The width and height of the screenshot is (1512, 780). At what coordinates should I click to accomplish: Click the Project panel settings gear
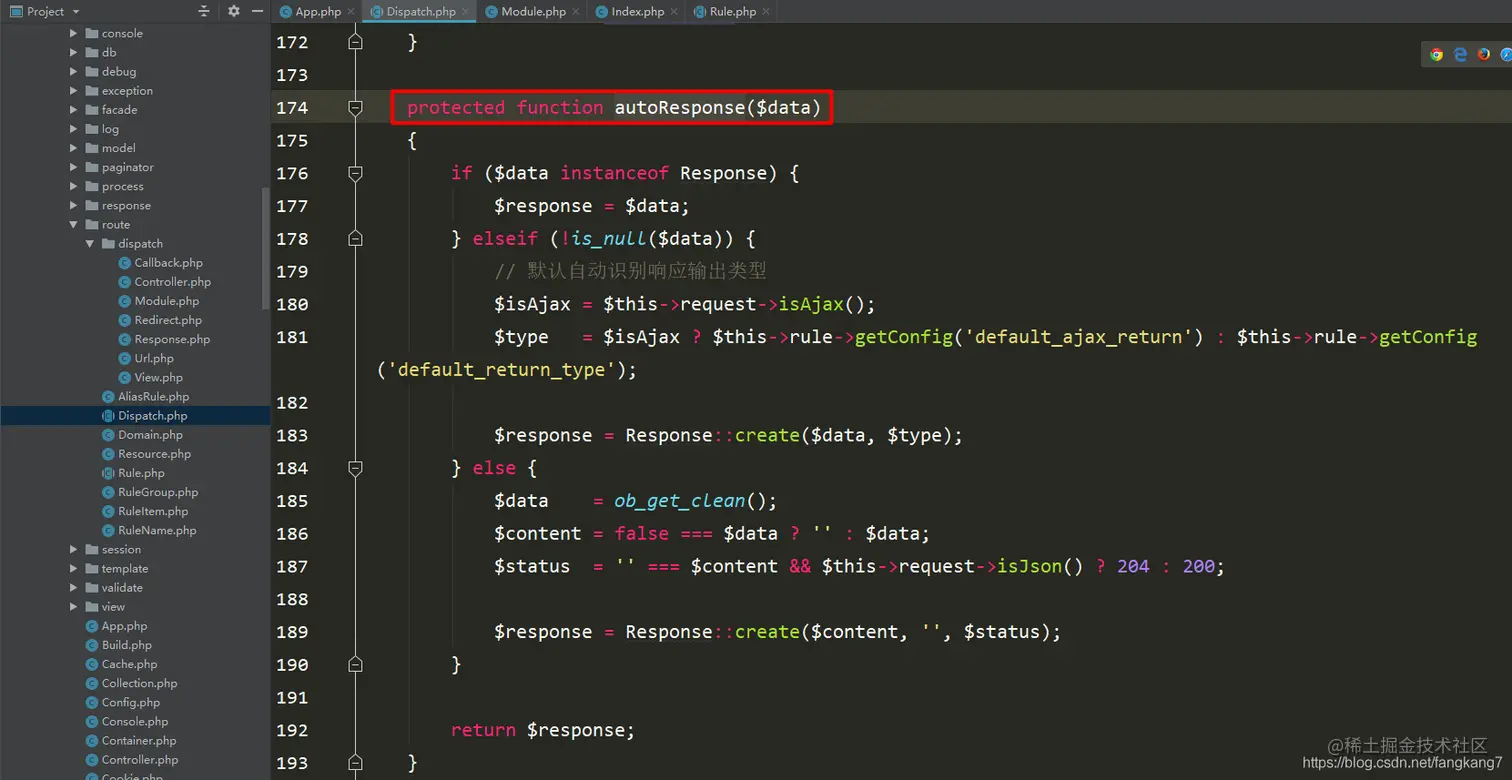click(234, 11)
